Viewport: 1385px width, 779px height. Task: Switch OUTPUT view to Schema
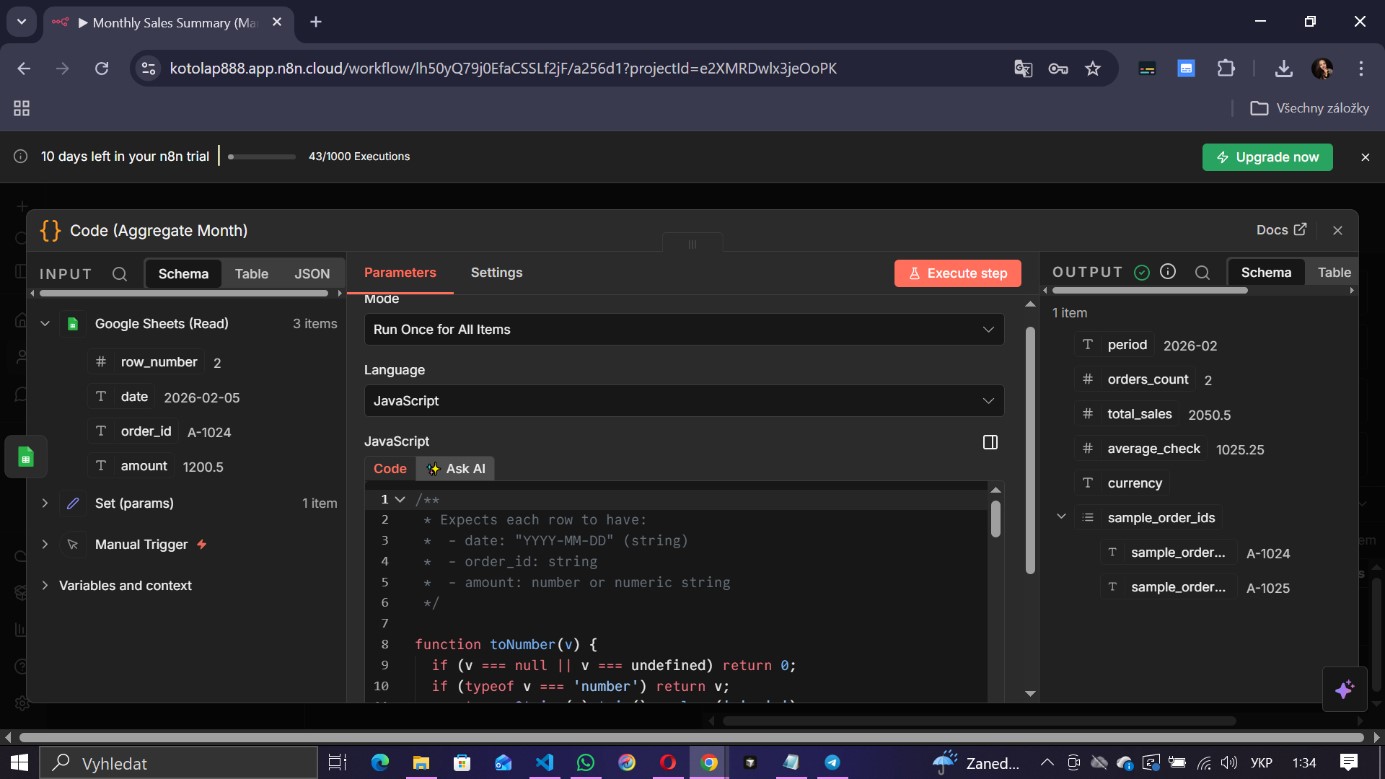(x=1266, y=272)
